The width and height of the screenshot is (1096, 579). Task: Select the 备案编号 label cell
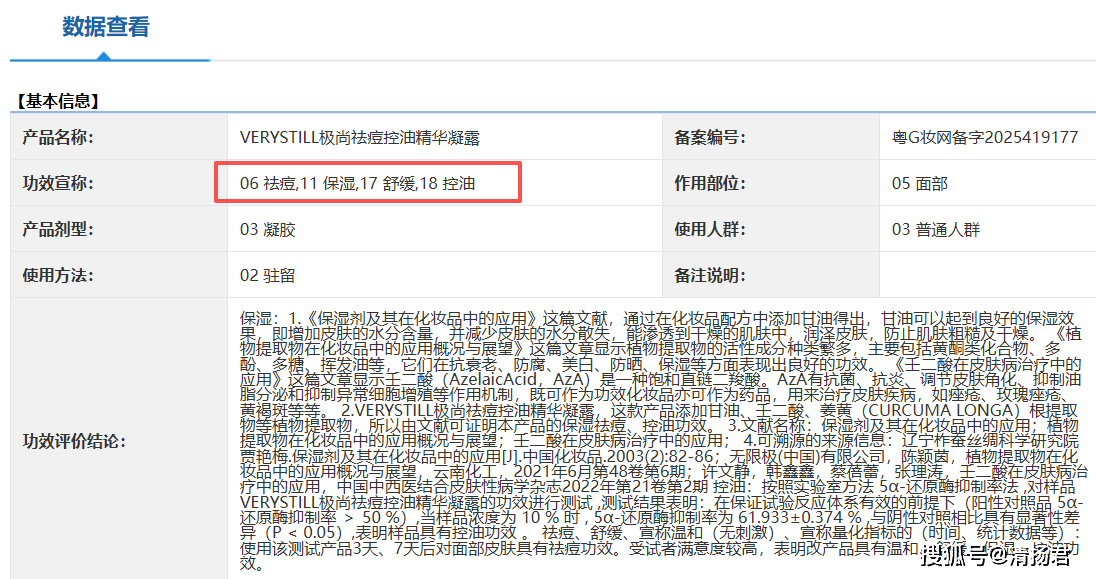pyautogui.click(x=709, y=137)
